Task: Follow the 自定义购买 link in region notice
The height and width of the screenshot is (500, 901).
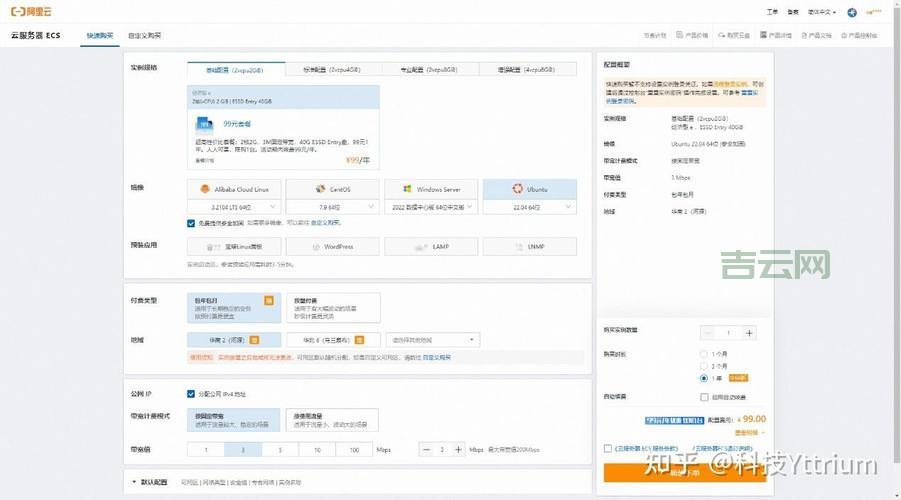Action: (437, 357)
